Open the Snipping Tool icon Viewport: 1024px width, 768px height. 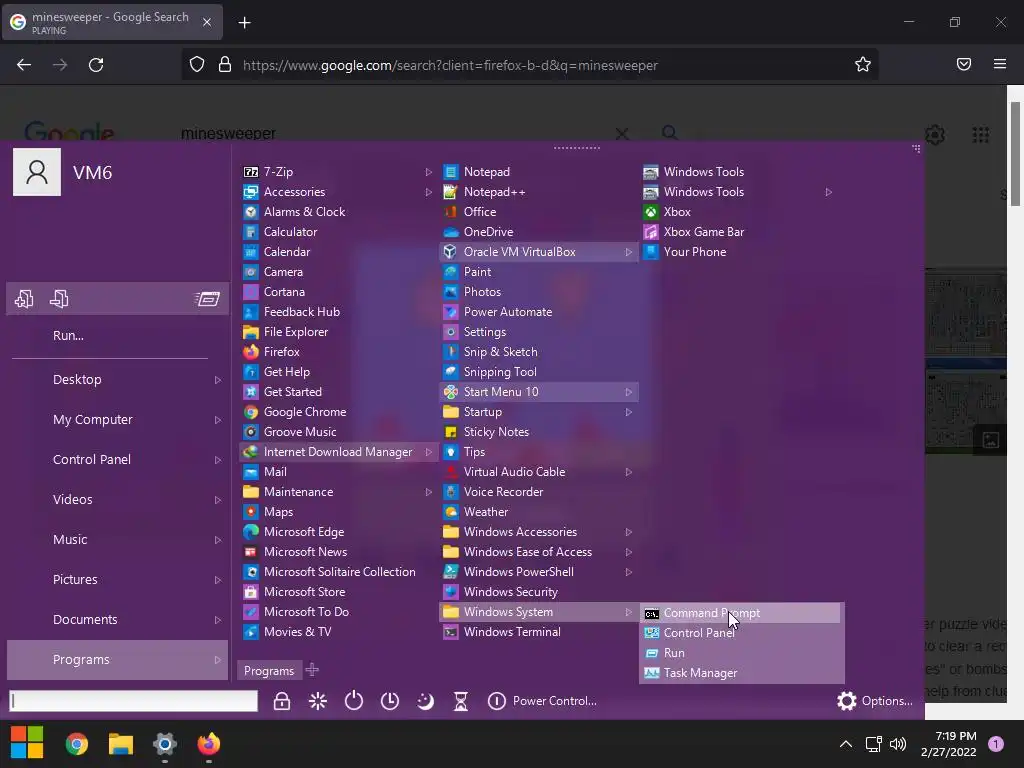click(451, 372)
